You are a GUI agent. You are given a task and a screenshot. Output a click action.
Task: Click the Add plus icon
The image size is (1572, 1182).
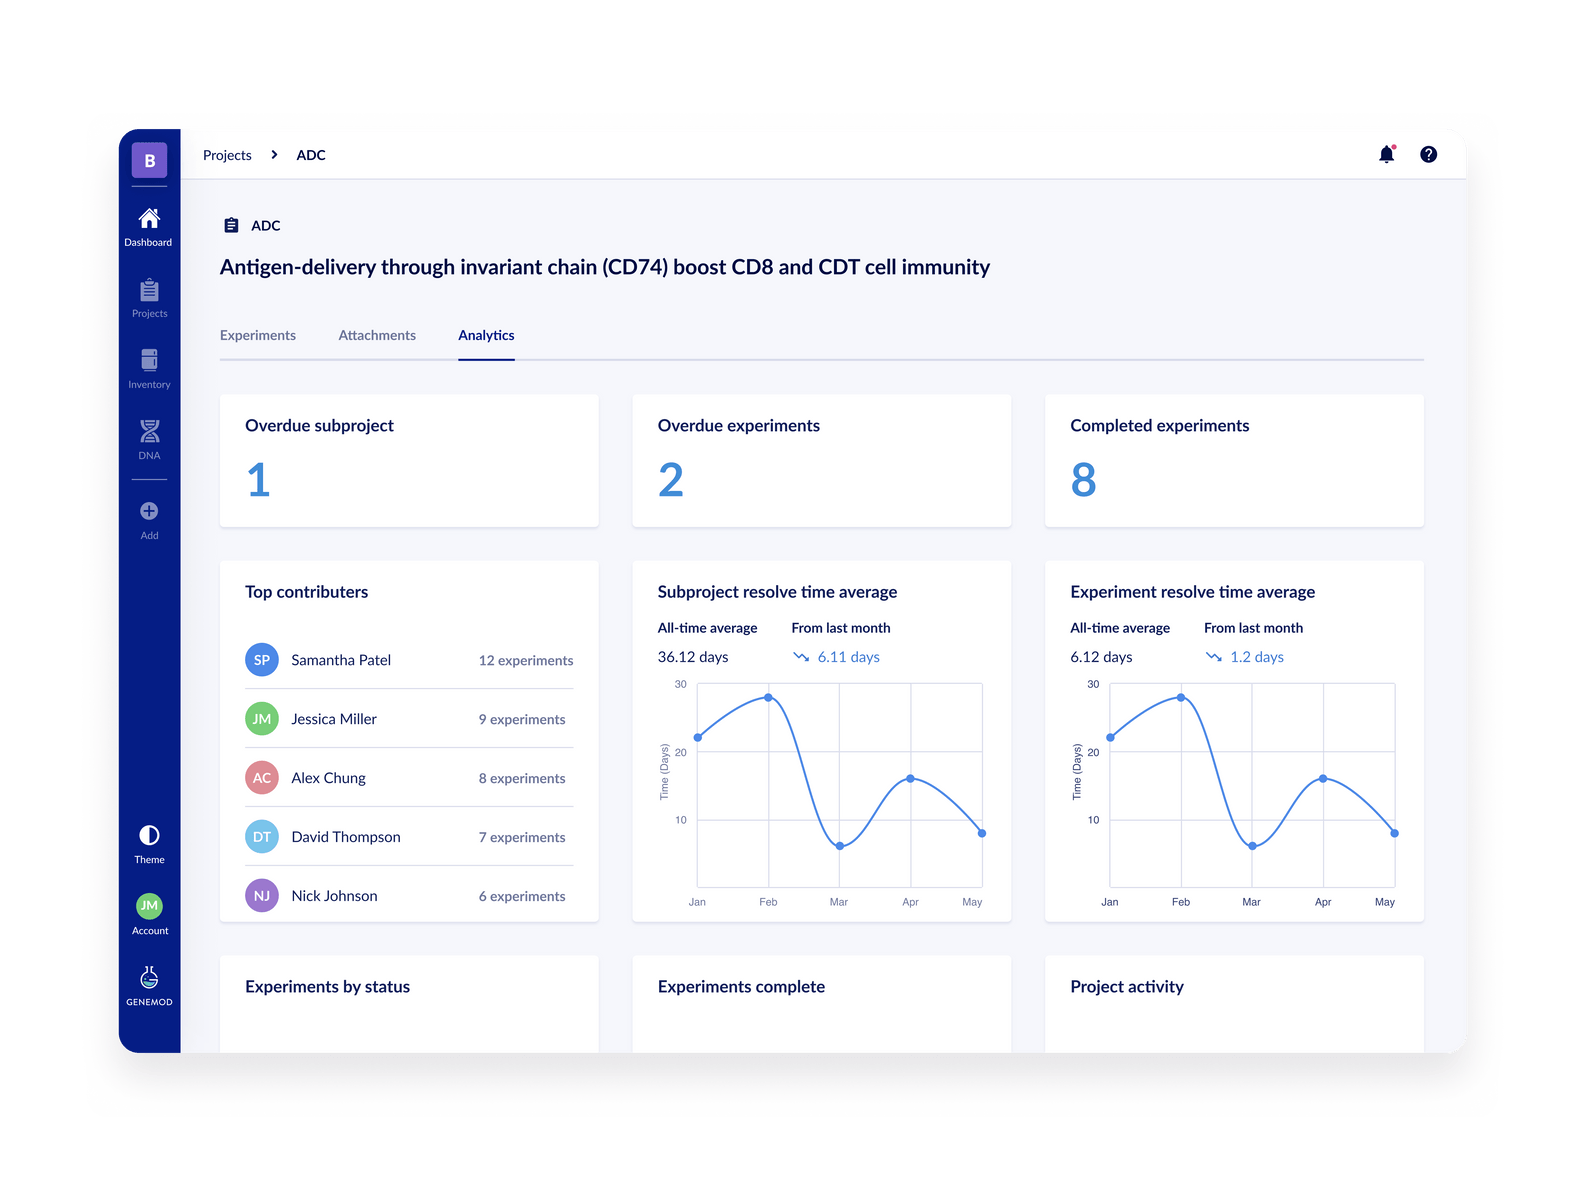click(149, 511)
